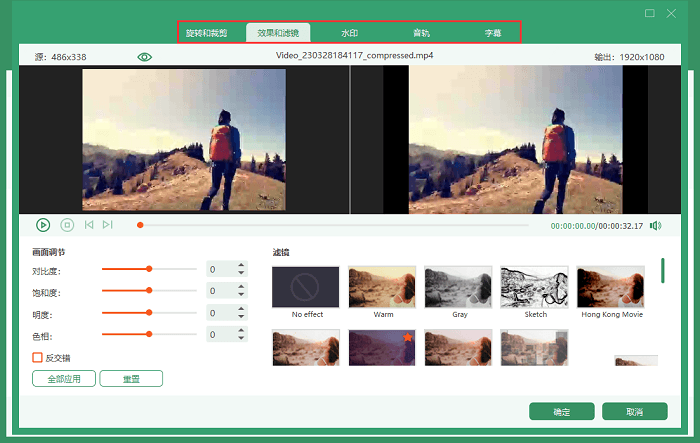700x443 pixels.
Task: Switch to the 水印 watermark tab
Action: (350, 33)
